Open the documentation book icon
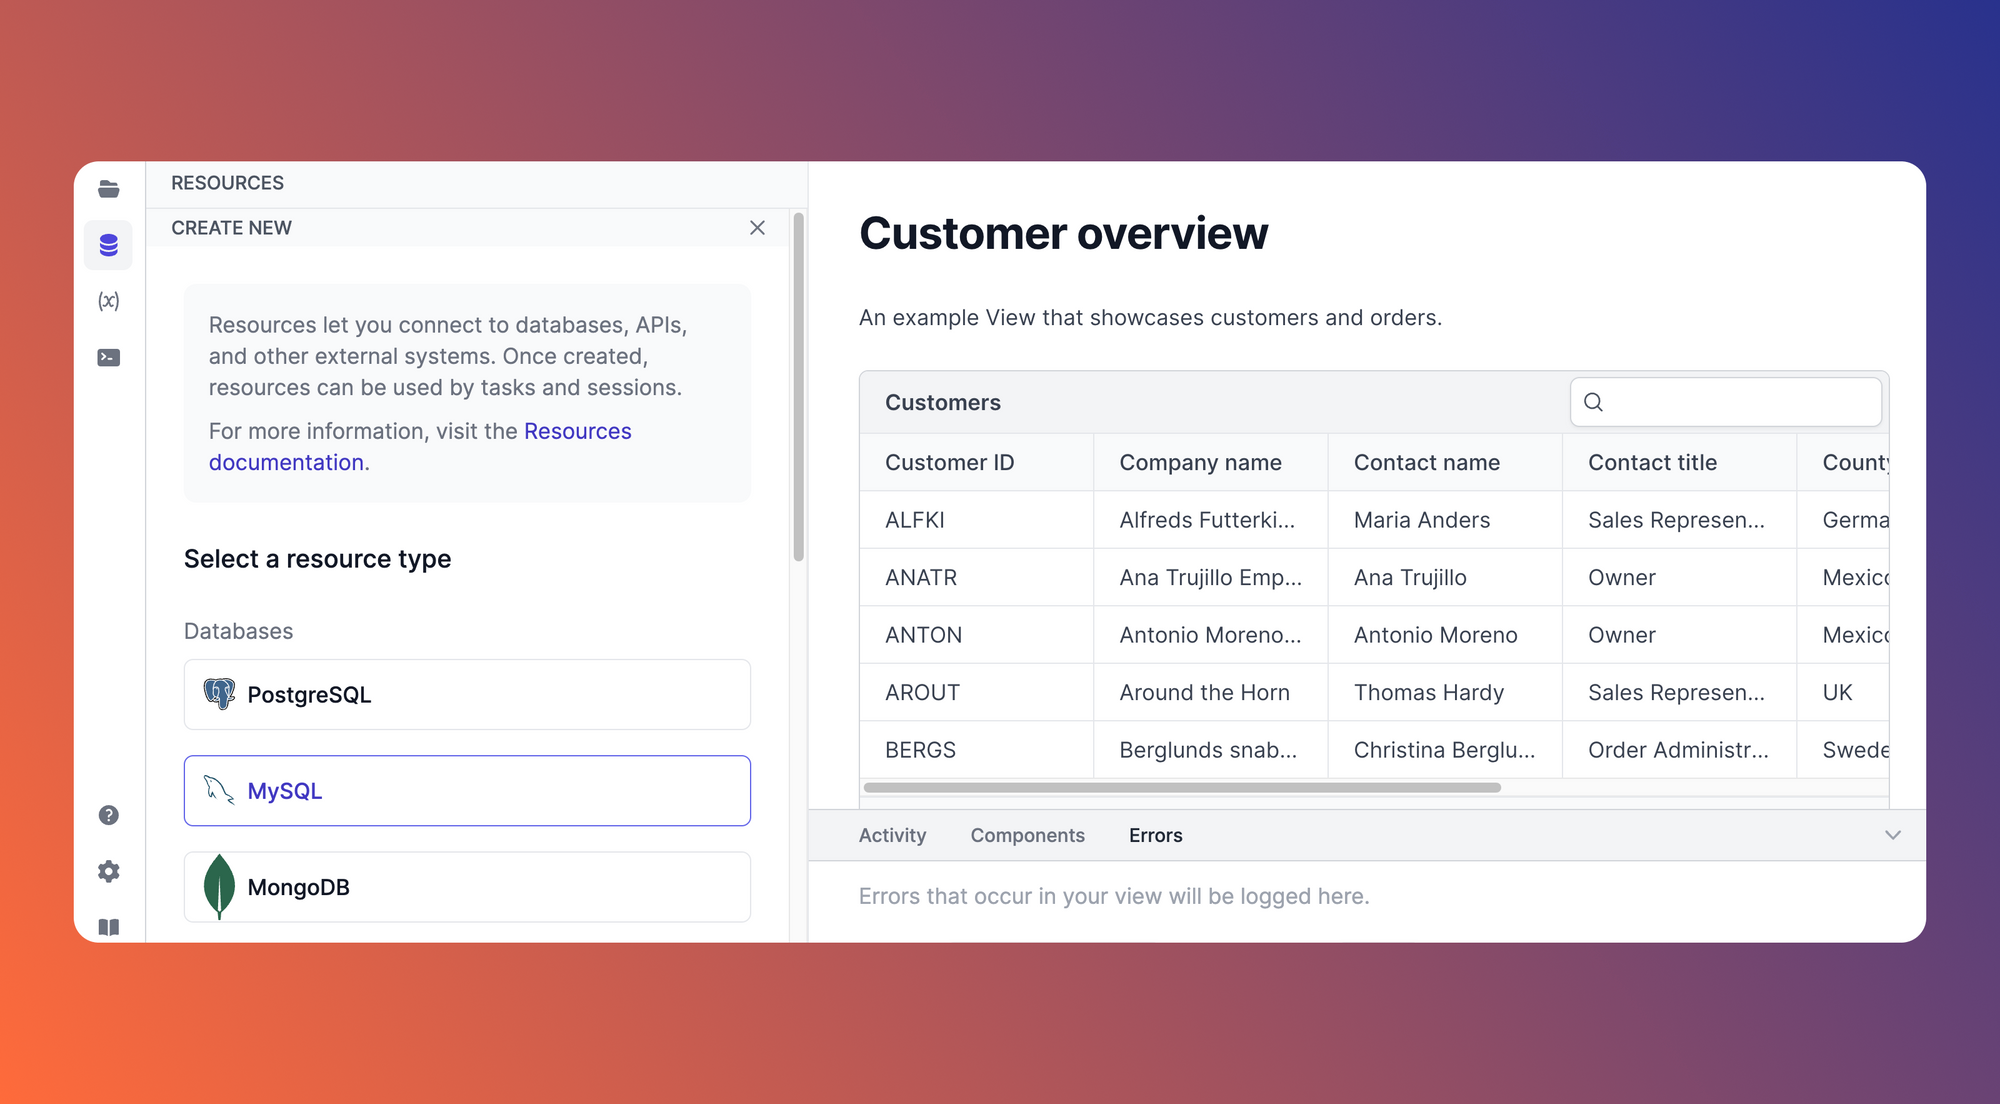 109,927
